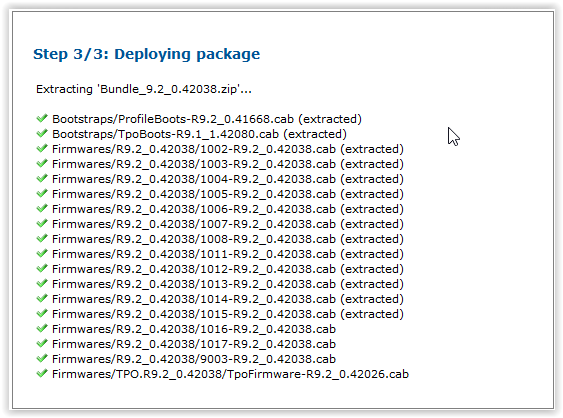Select the 1002-R9.2_0.42038.cab (extracted) line
This screenshot has height=418, width=563.
228,149
